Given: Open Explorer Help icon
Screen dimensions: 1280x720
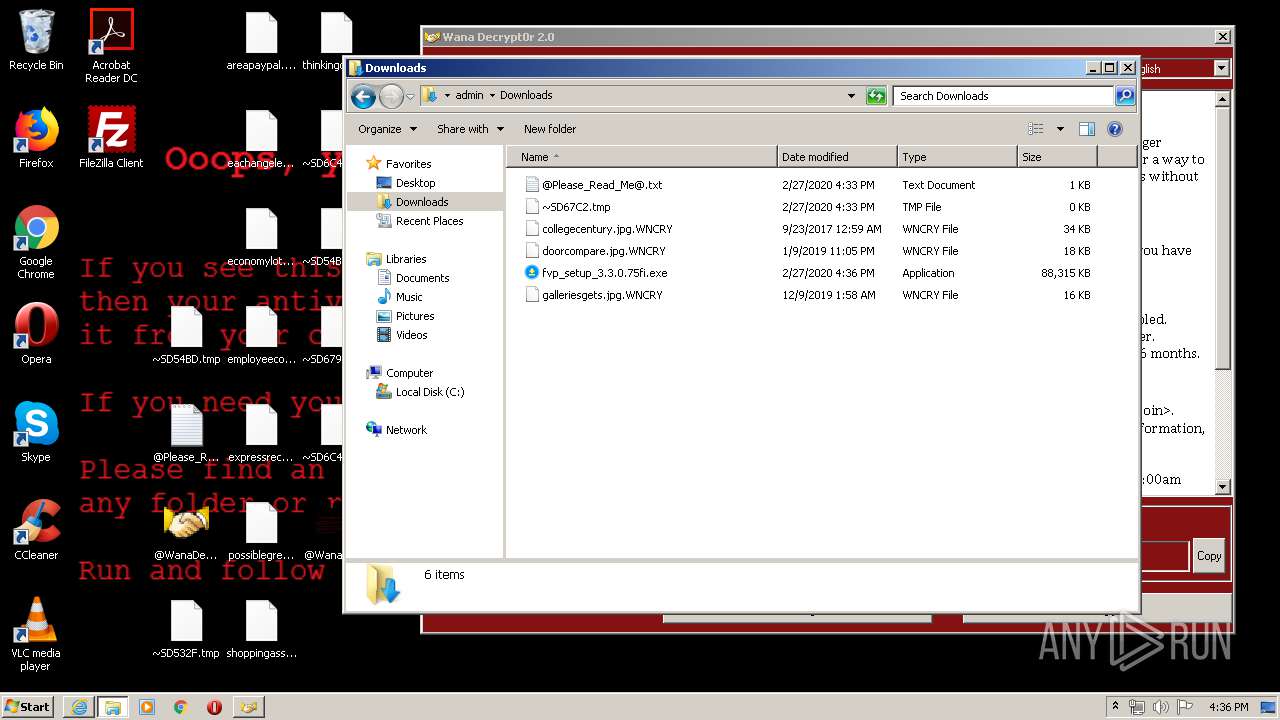Looking at the screenshot, I should 1115,129.
